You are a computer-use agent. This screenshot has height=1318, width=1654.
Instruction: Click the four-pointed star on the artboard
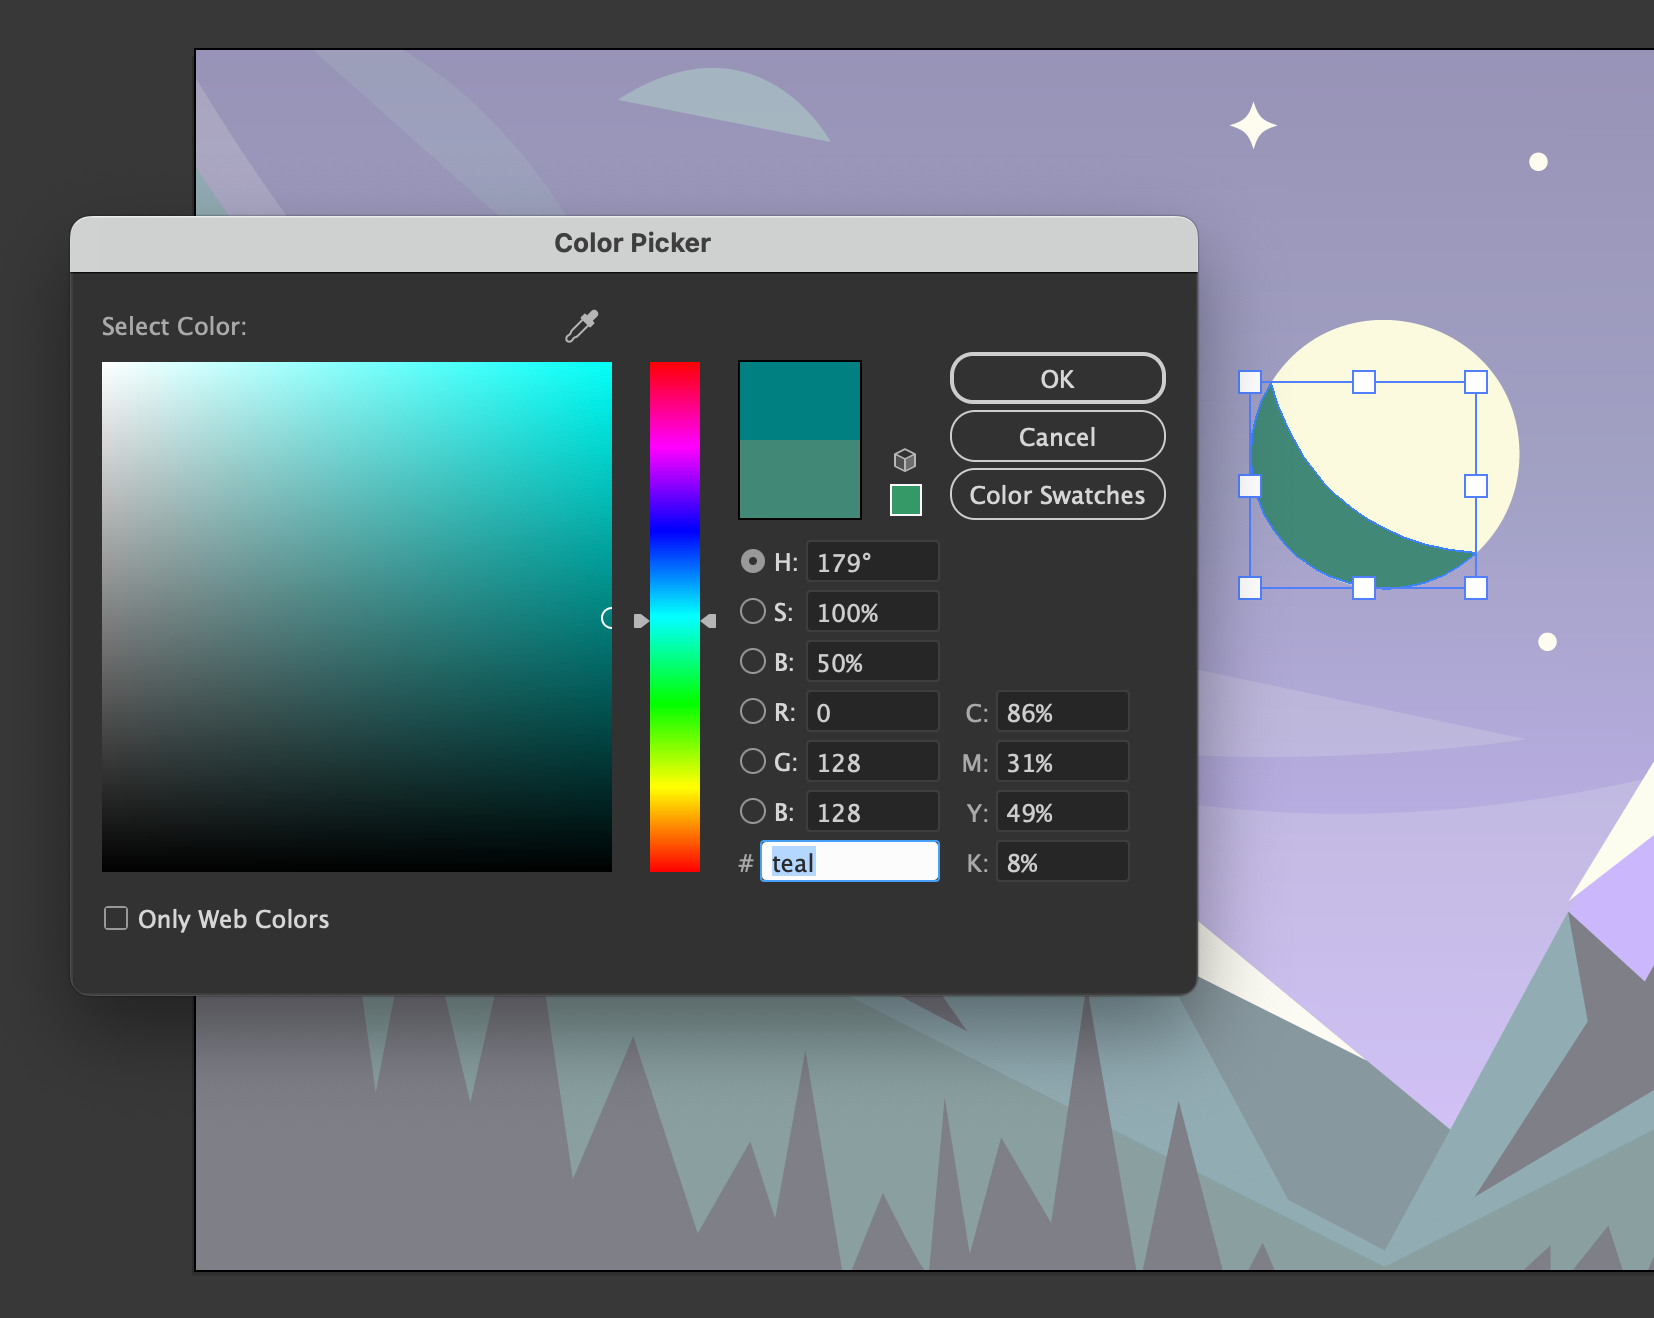click(1253, 126)
